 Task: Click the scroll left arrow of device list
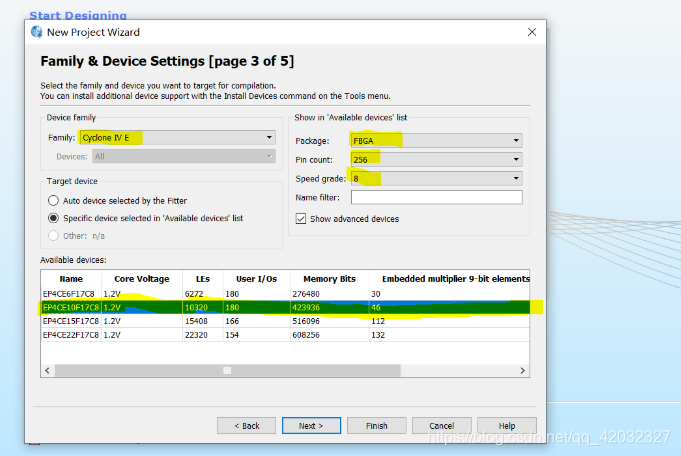coord(47,370)
